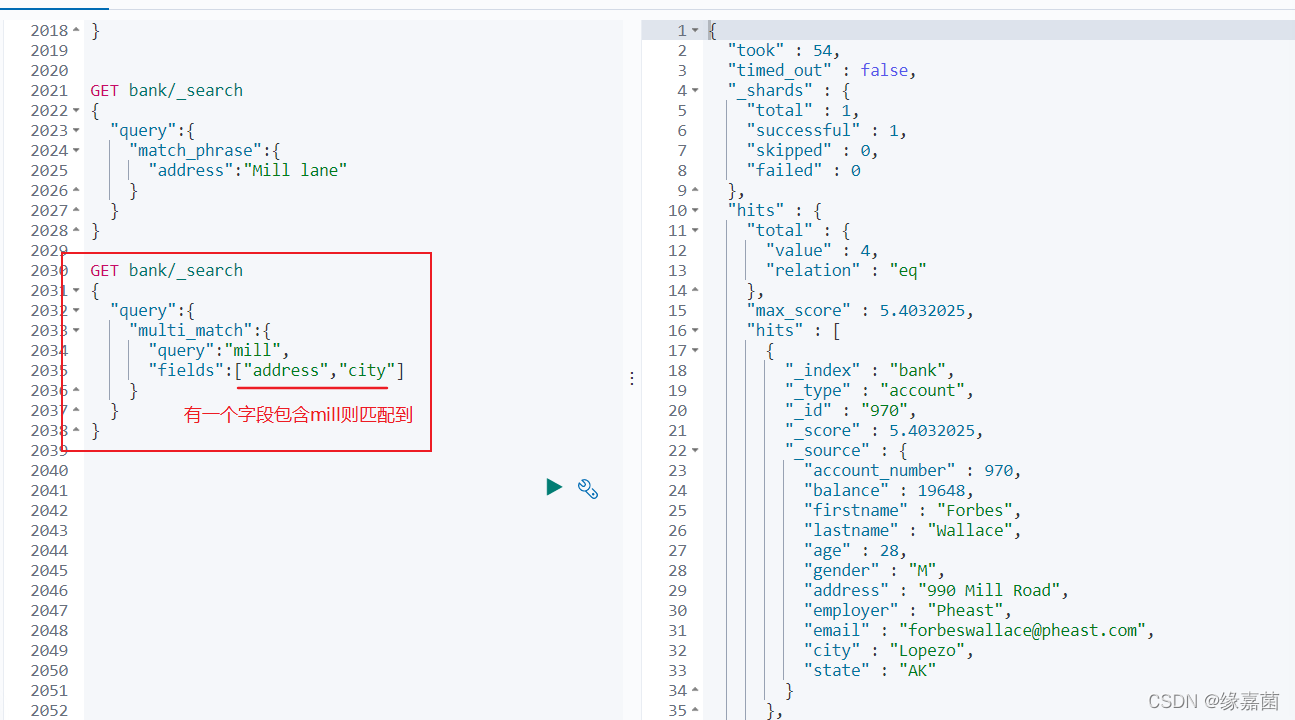
Task: Click the "query":"mill" line
Action: [218, 350]
